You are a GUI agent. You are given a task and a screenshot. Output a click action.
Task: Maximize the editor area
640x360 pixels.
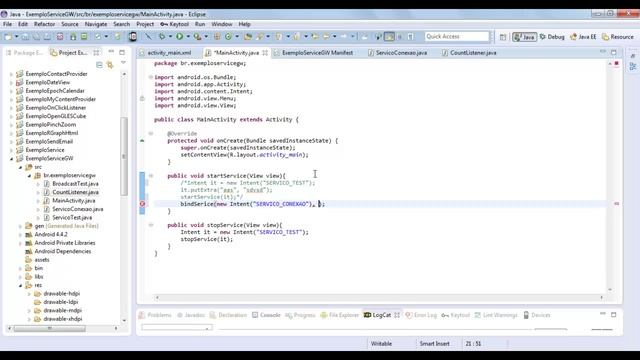click(613, 52)
